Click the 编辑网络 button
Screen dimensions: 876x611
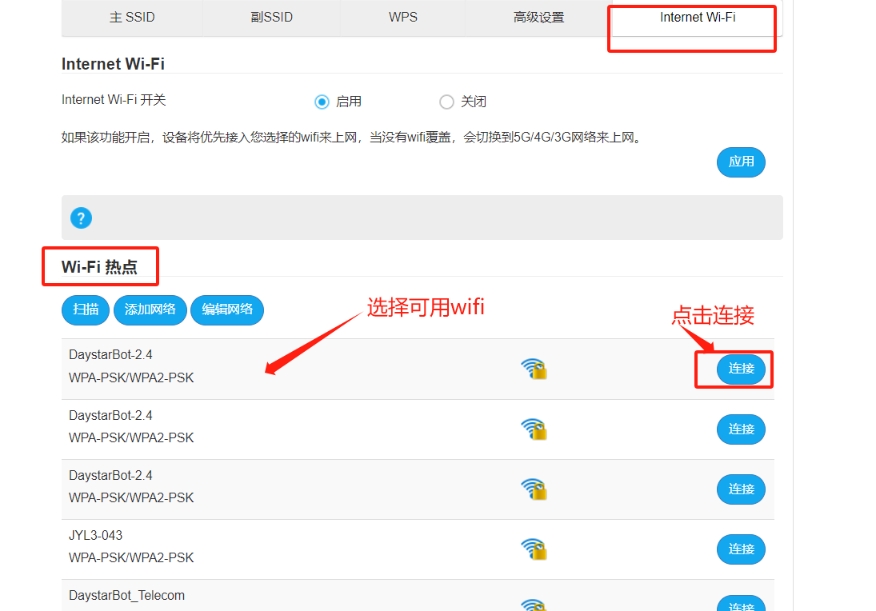[x=227, y=310]
